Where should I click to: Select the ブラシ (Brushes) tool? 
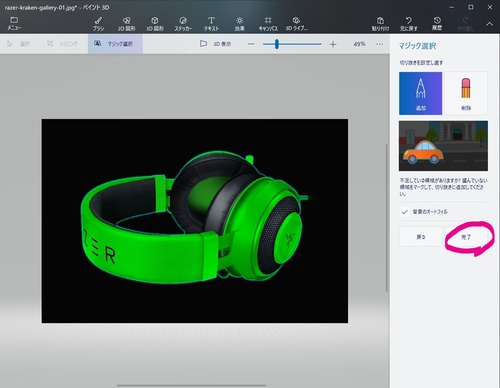coord(98,24)
